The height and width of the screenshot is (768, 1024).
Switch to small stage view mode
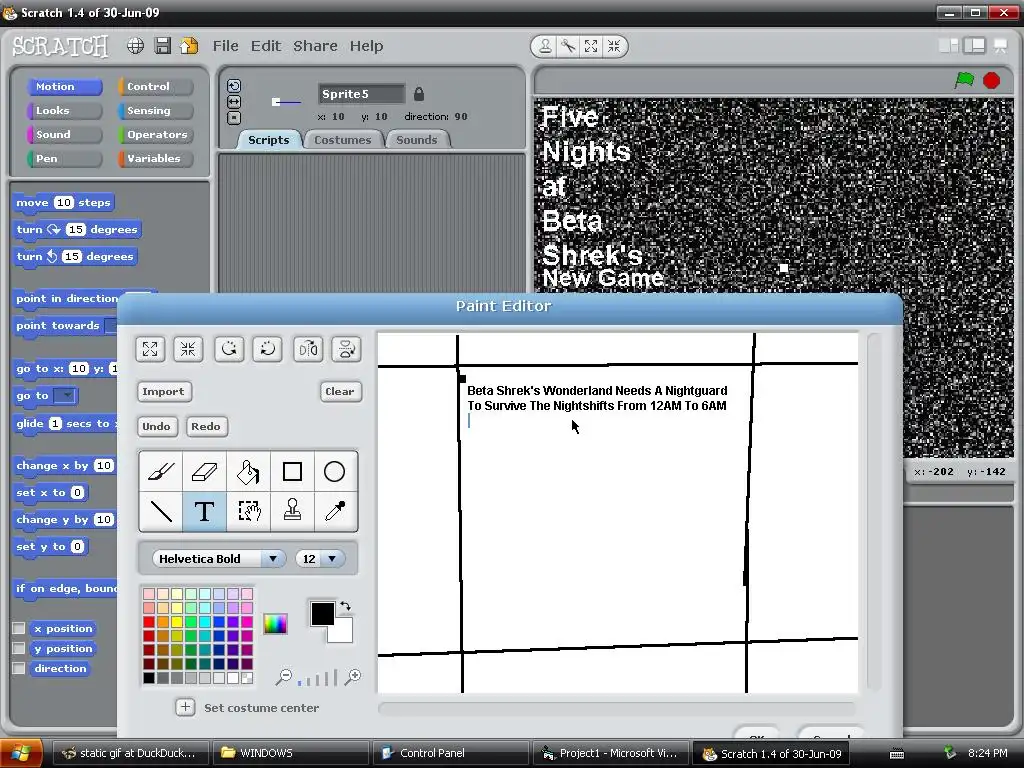coord(948,45)
